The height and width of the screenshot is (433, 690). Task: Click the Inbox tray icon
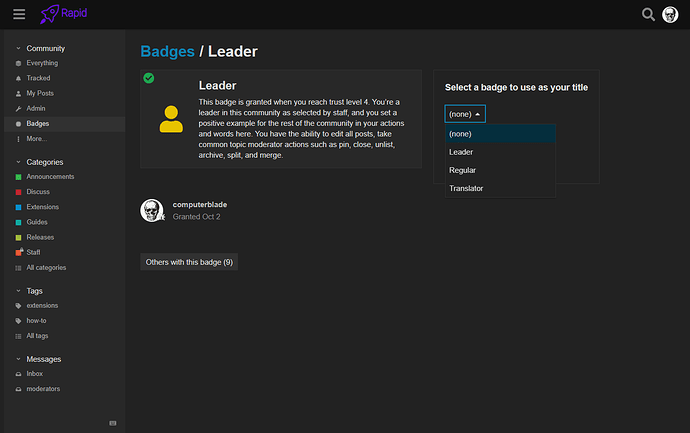coord(18,374)
